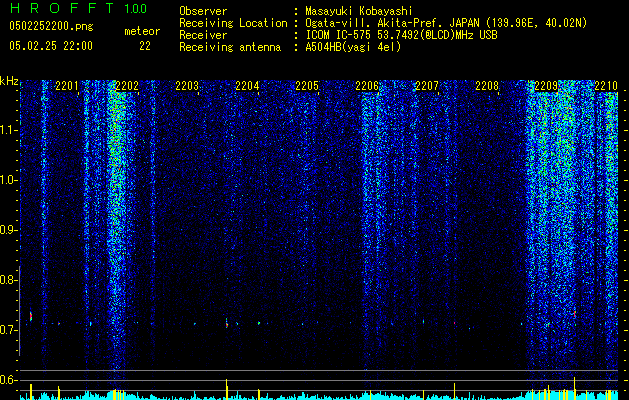Image resolution: width=629 pixels, height=400 pixels.
Task: Click the 'Observer' field label
Action: (203, 11)
